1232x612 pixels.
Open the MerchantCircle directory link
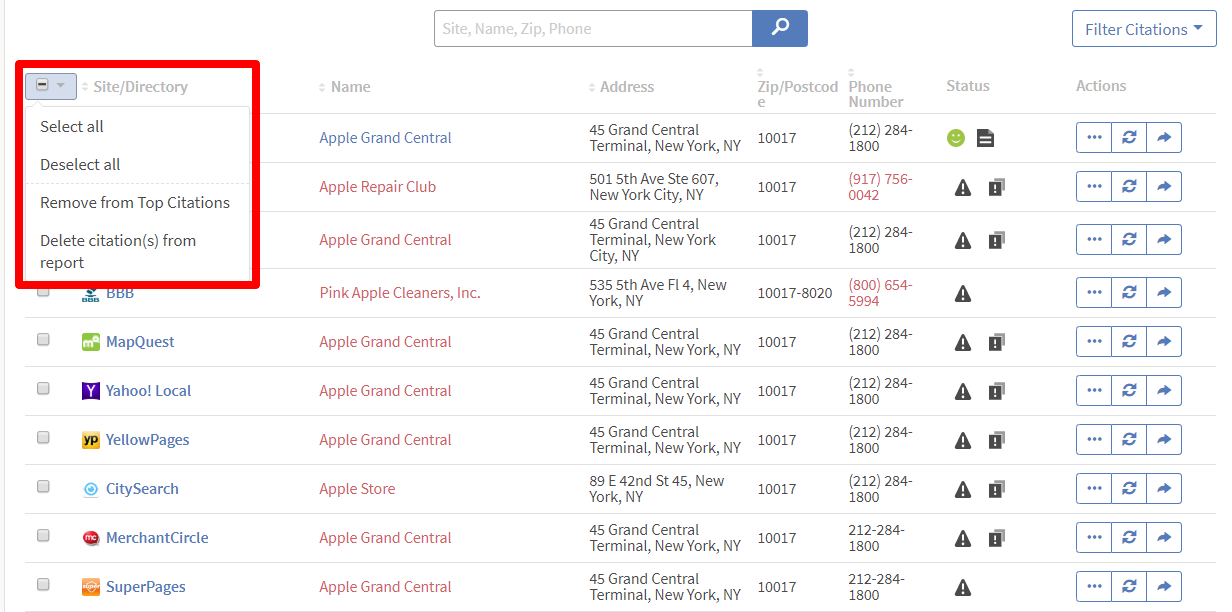157,538
